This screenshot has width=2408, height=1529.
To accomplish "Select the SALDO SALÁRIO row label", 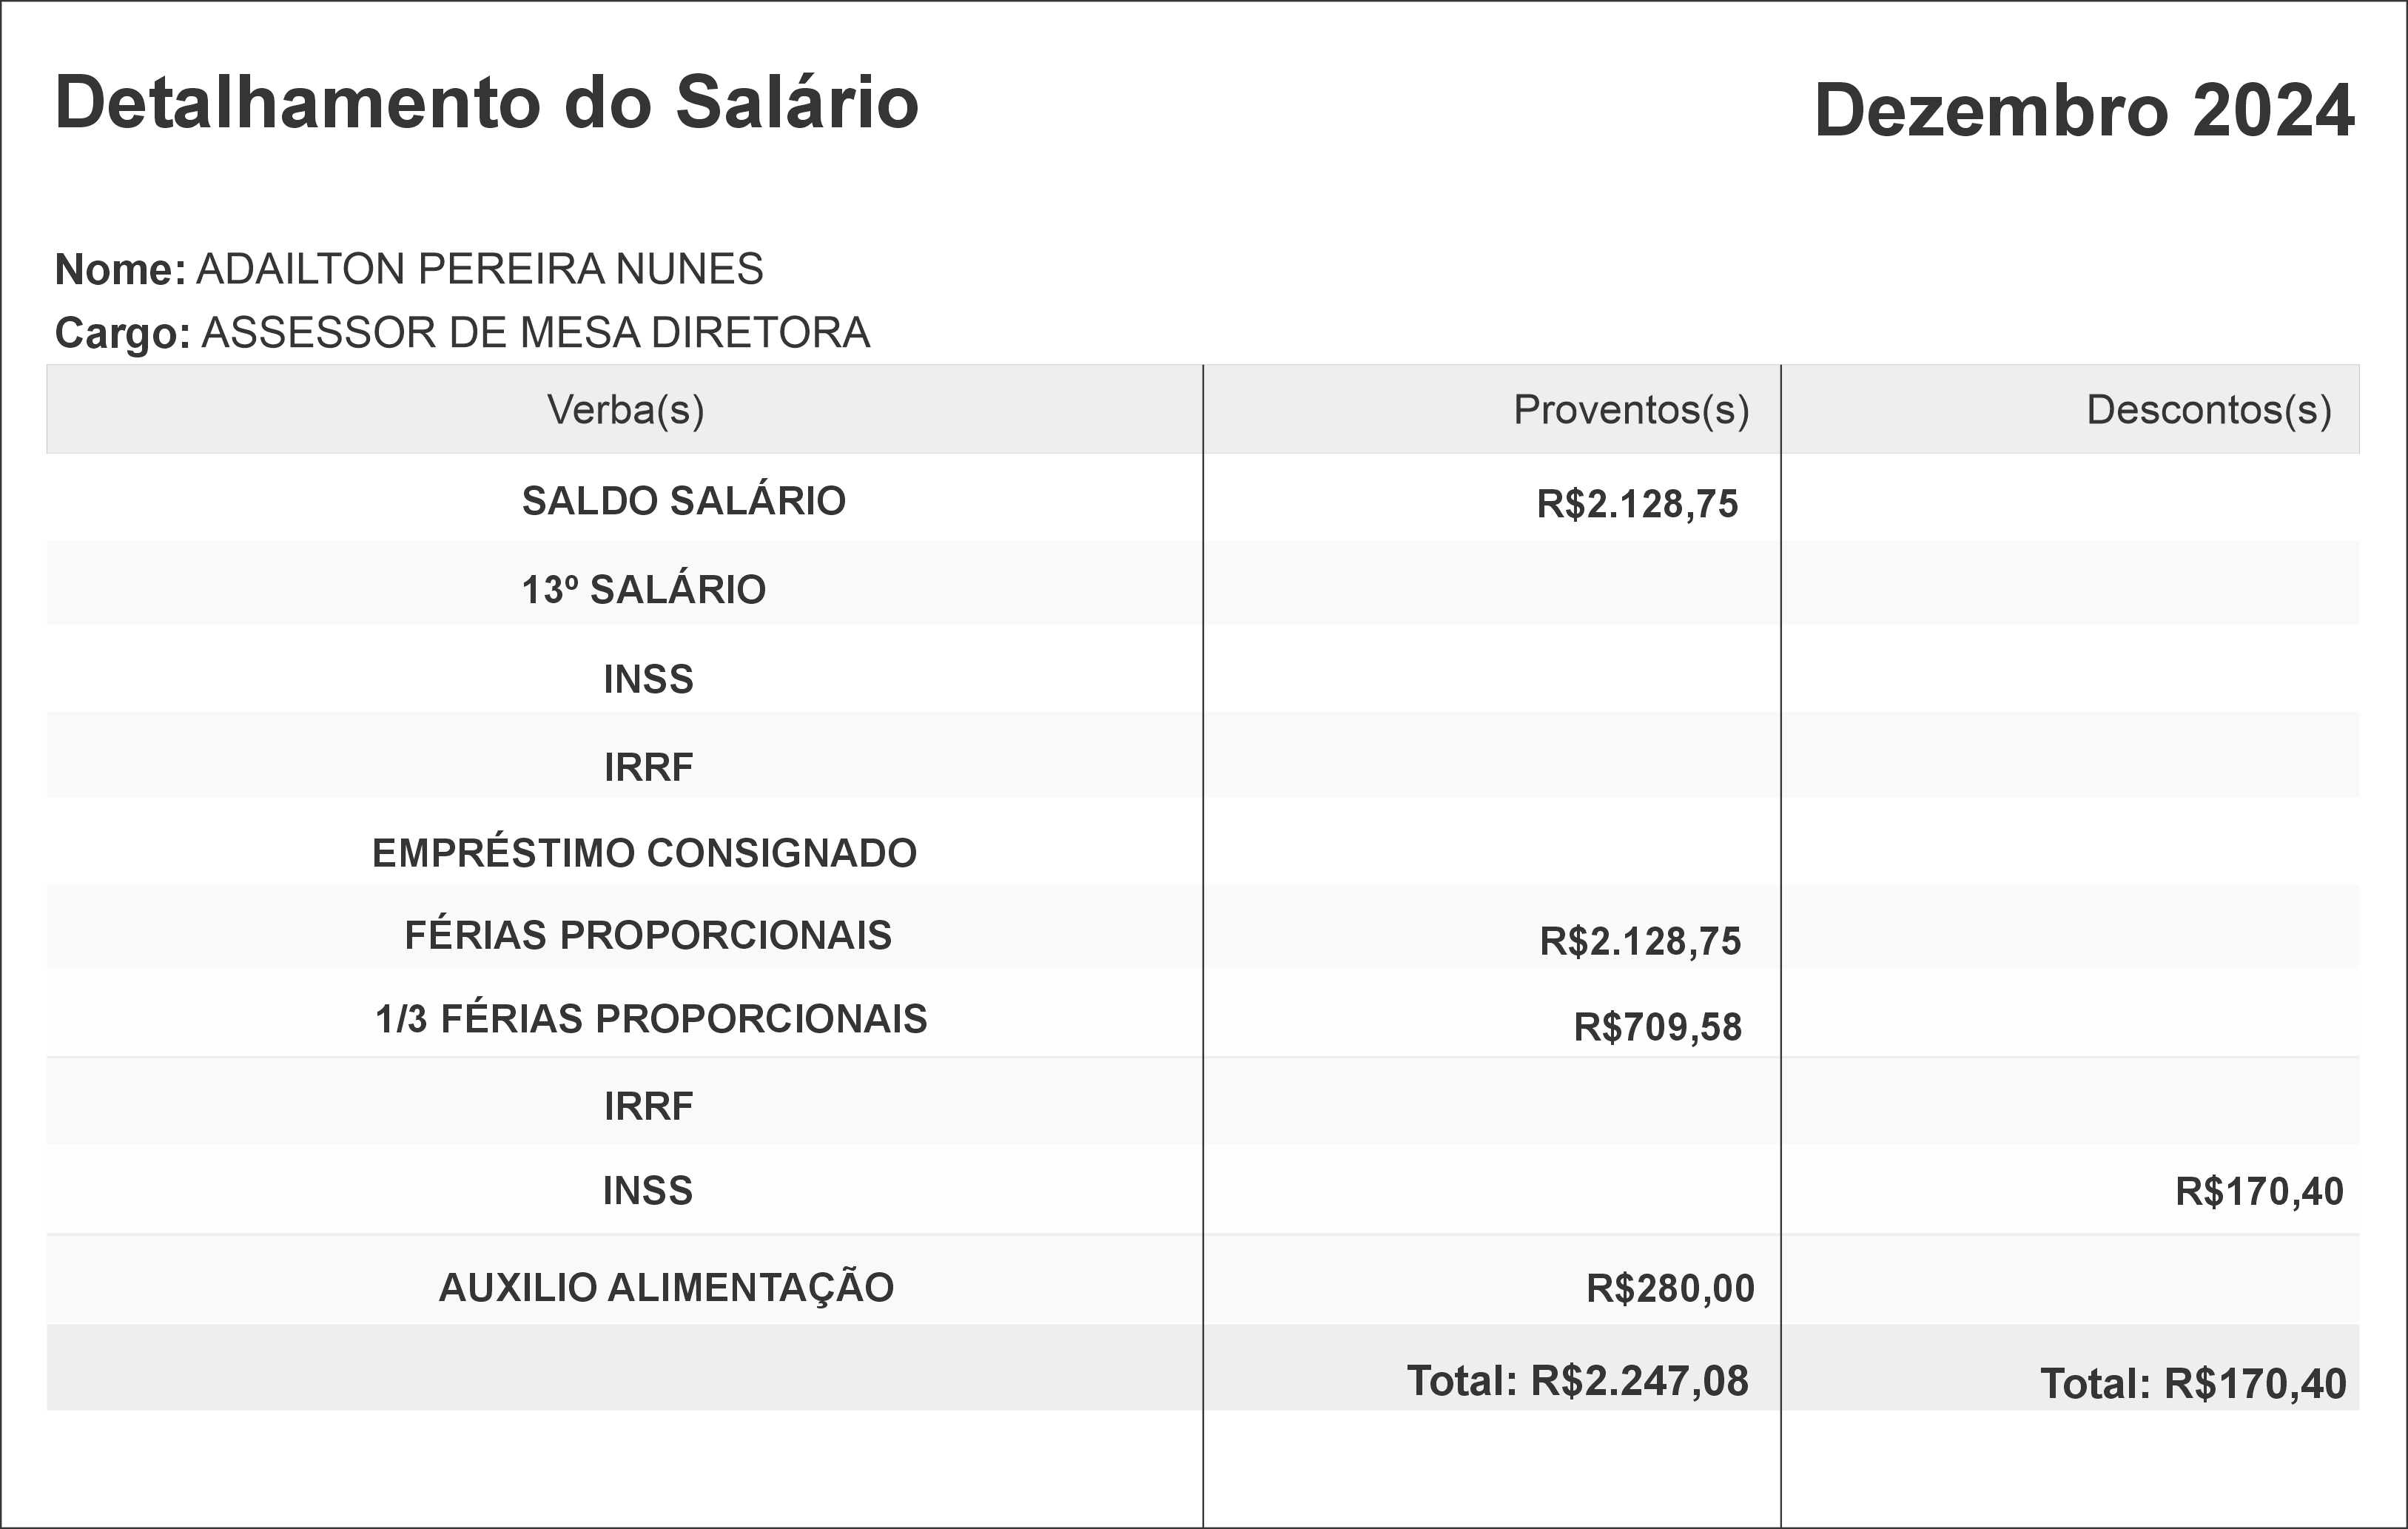I will click(683, 501).
